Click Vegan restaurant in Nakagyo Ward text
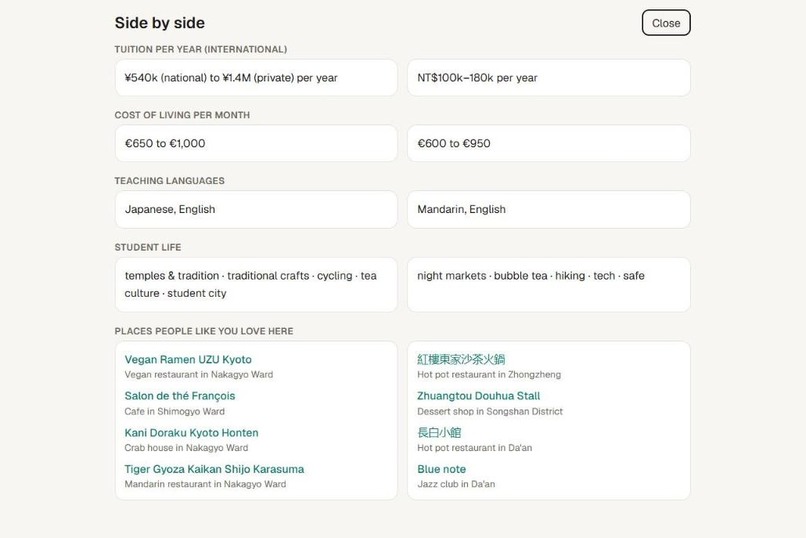This screenshot has height=538, width=806. 198,375
